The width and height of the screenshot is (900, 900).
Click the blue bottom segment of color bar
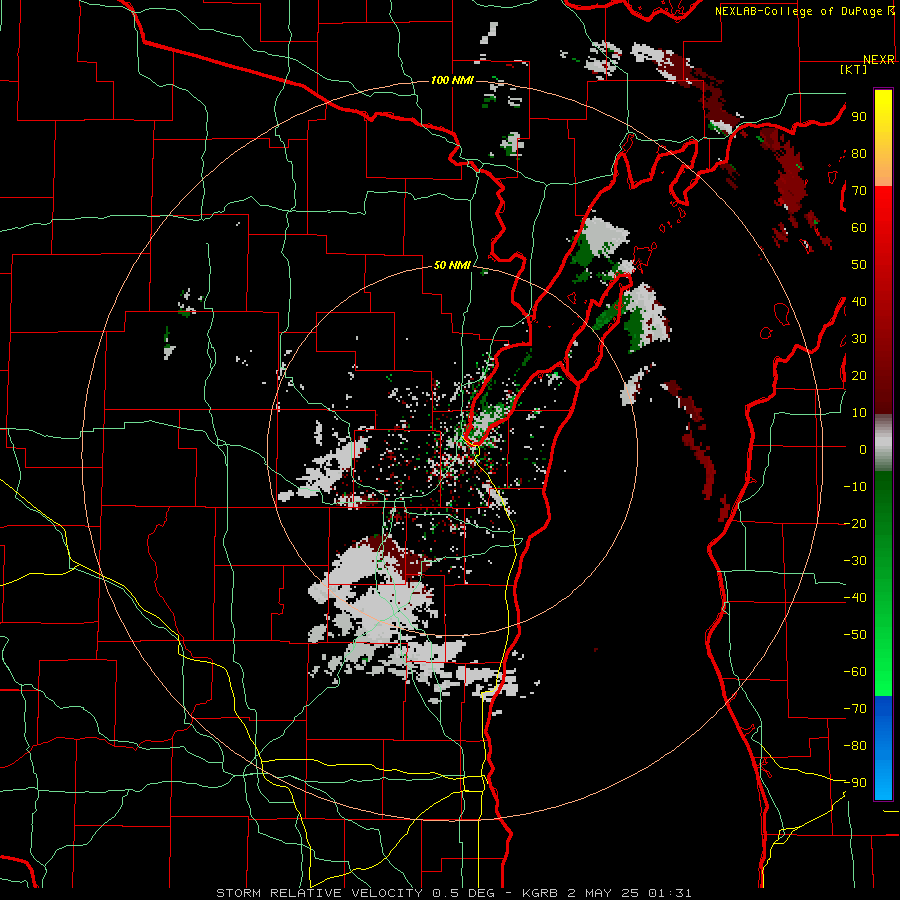click(883, 748)
